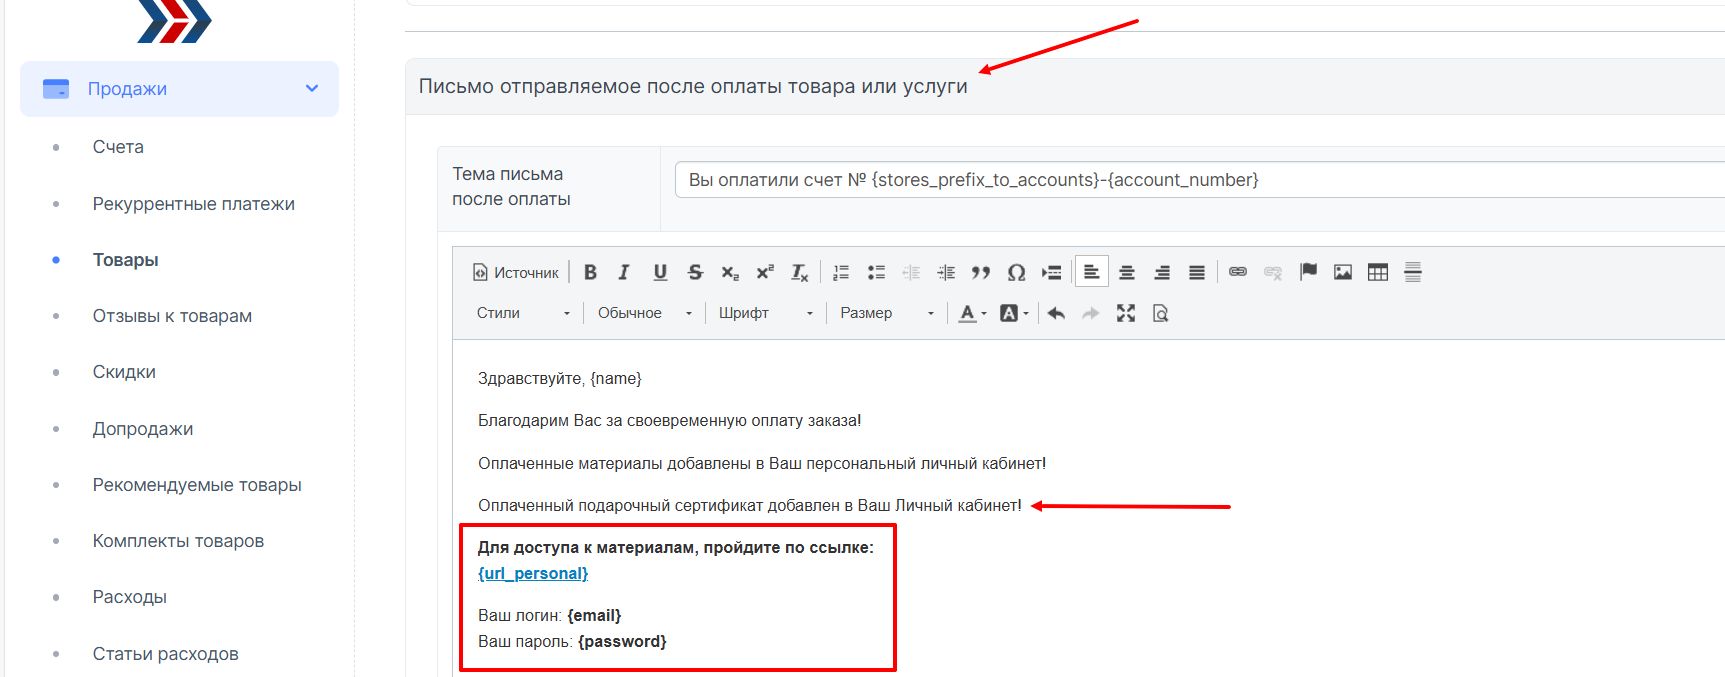This screenshot has width=1725, height=677.
Task: Insert a table
Action: coord(1378,272)
